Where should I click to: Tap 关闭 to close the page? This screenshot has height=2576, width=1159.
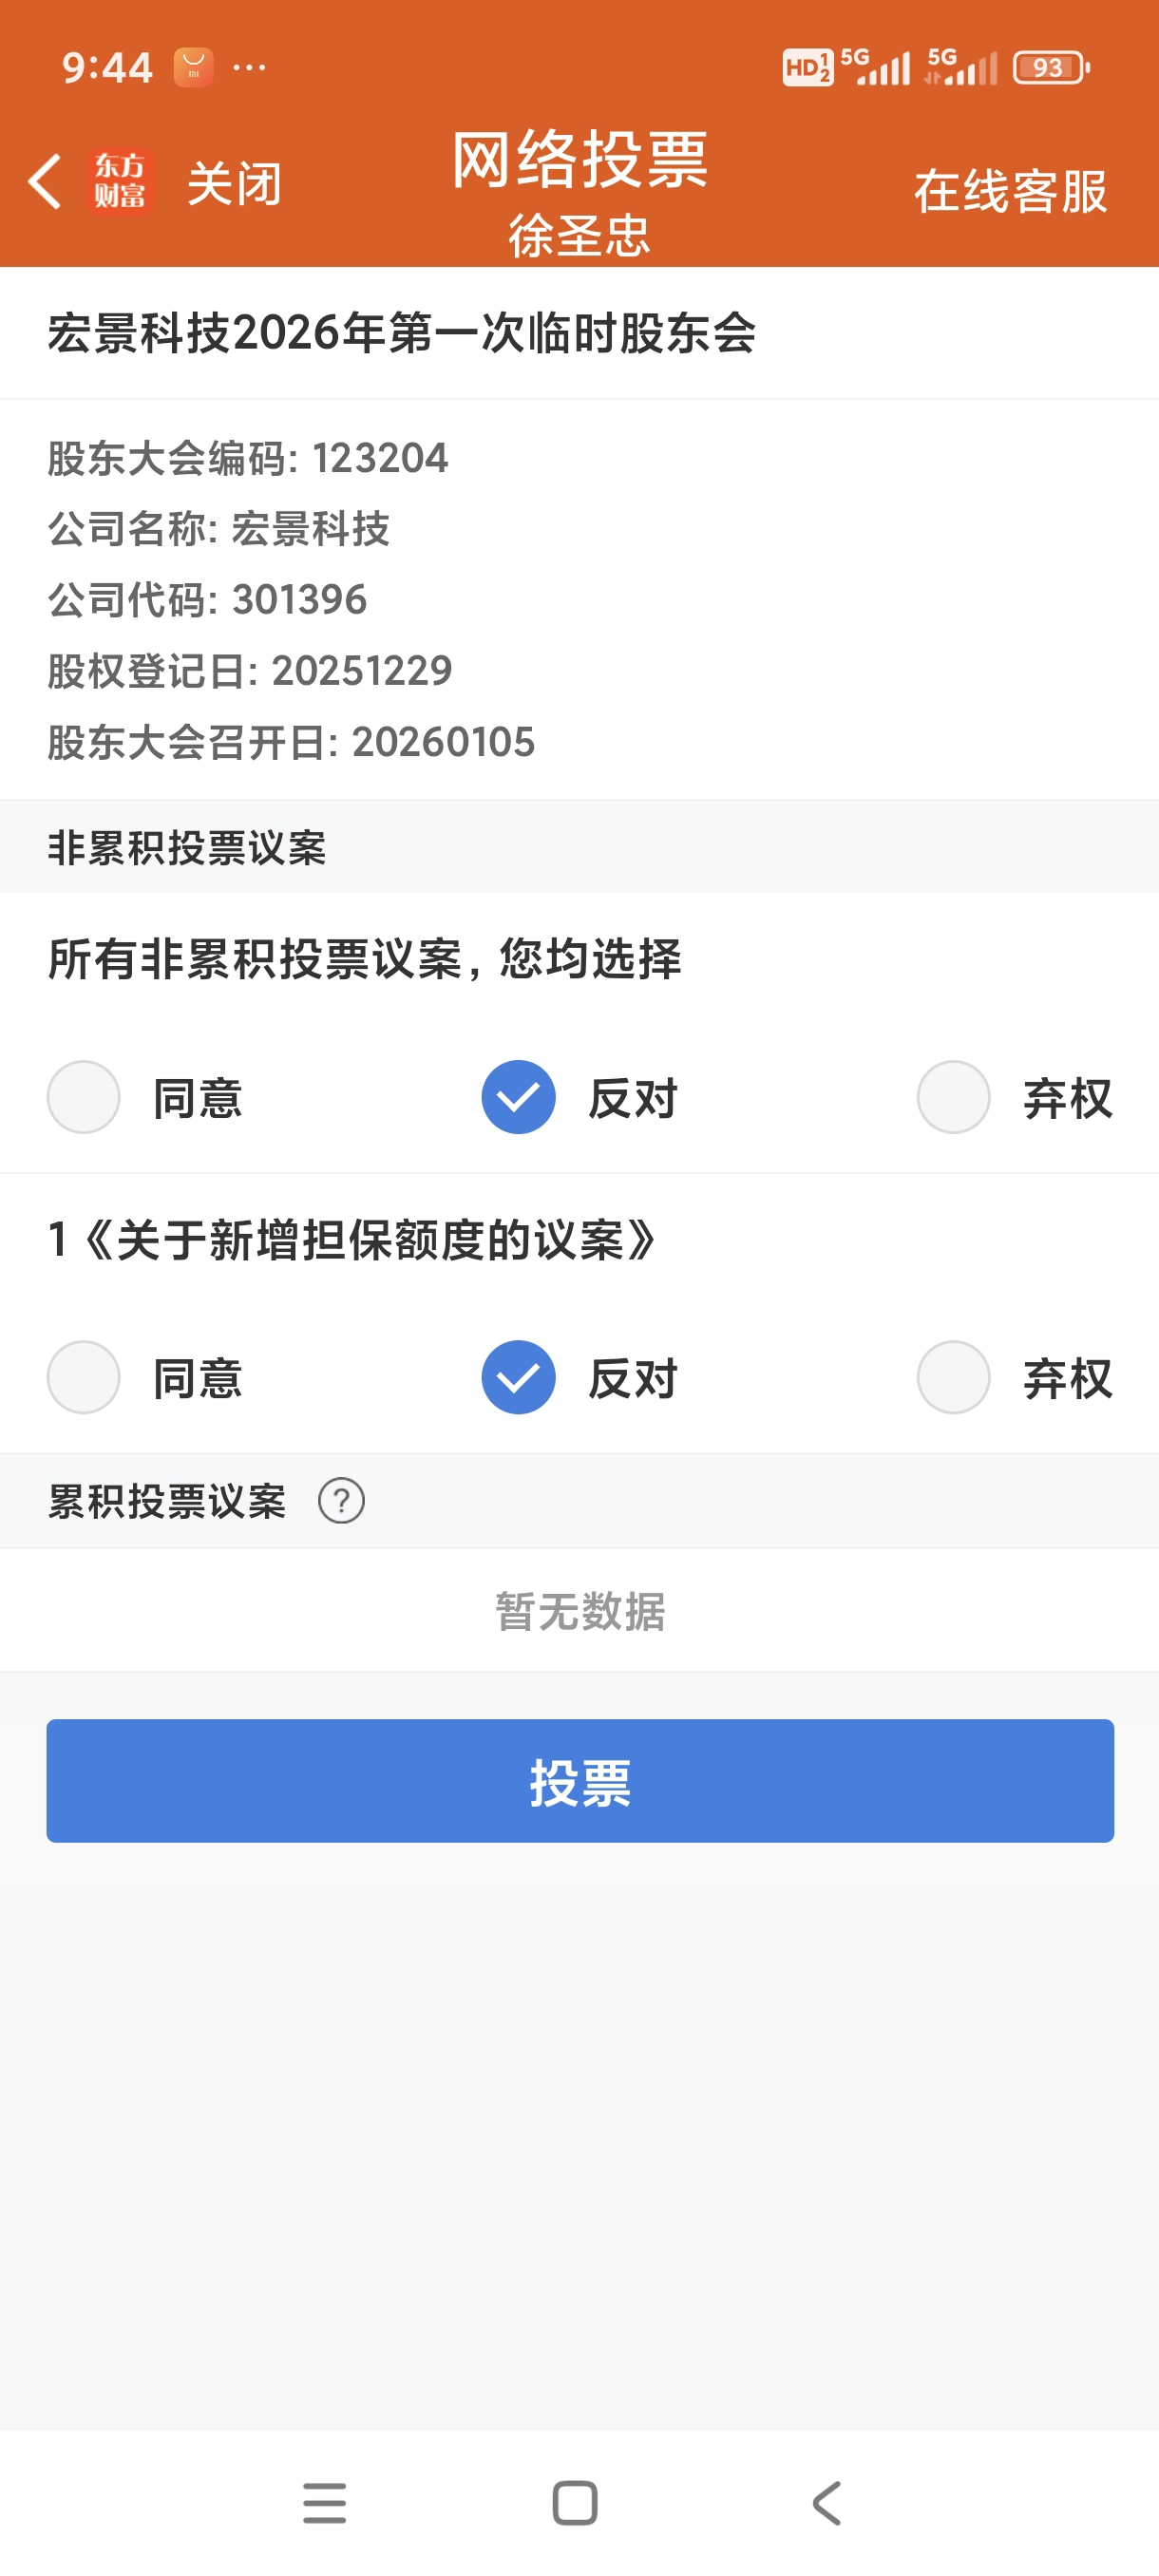[234, 184]
